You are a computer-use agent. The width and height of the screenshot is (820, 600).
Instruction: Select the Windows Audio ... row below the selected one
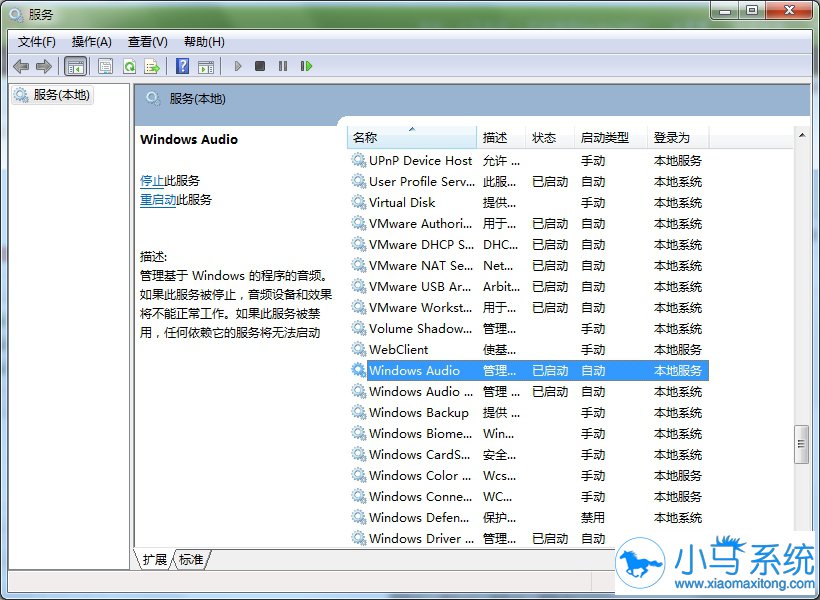click(528, 391)
